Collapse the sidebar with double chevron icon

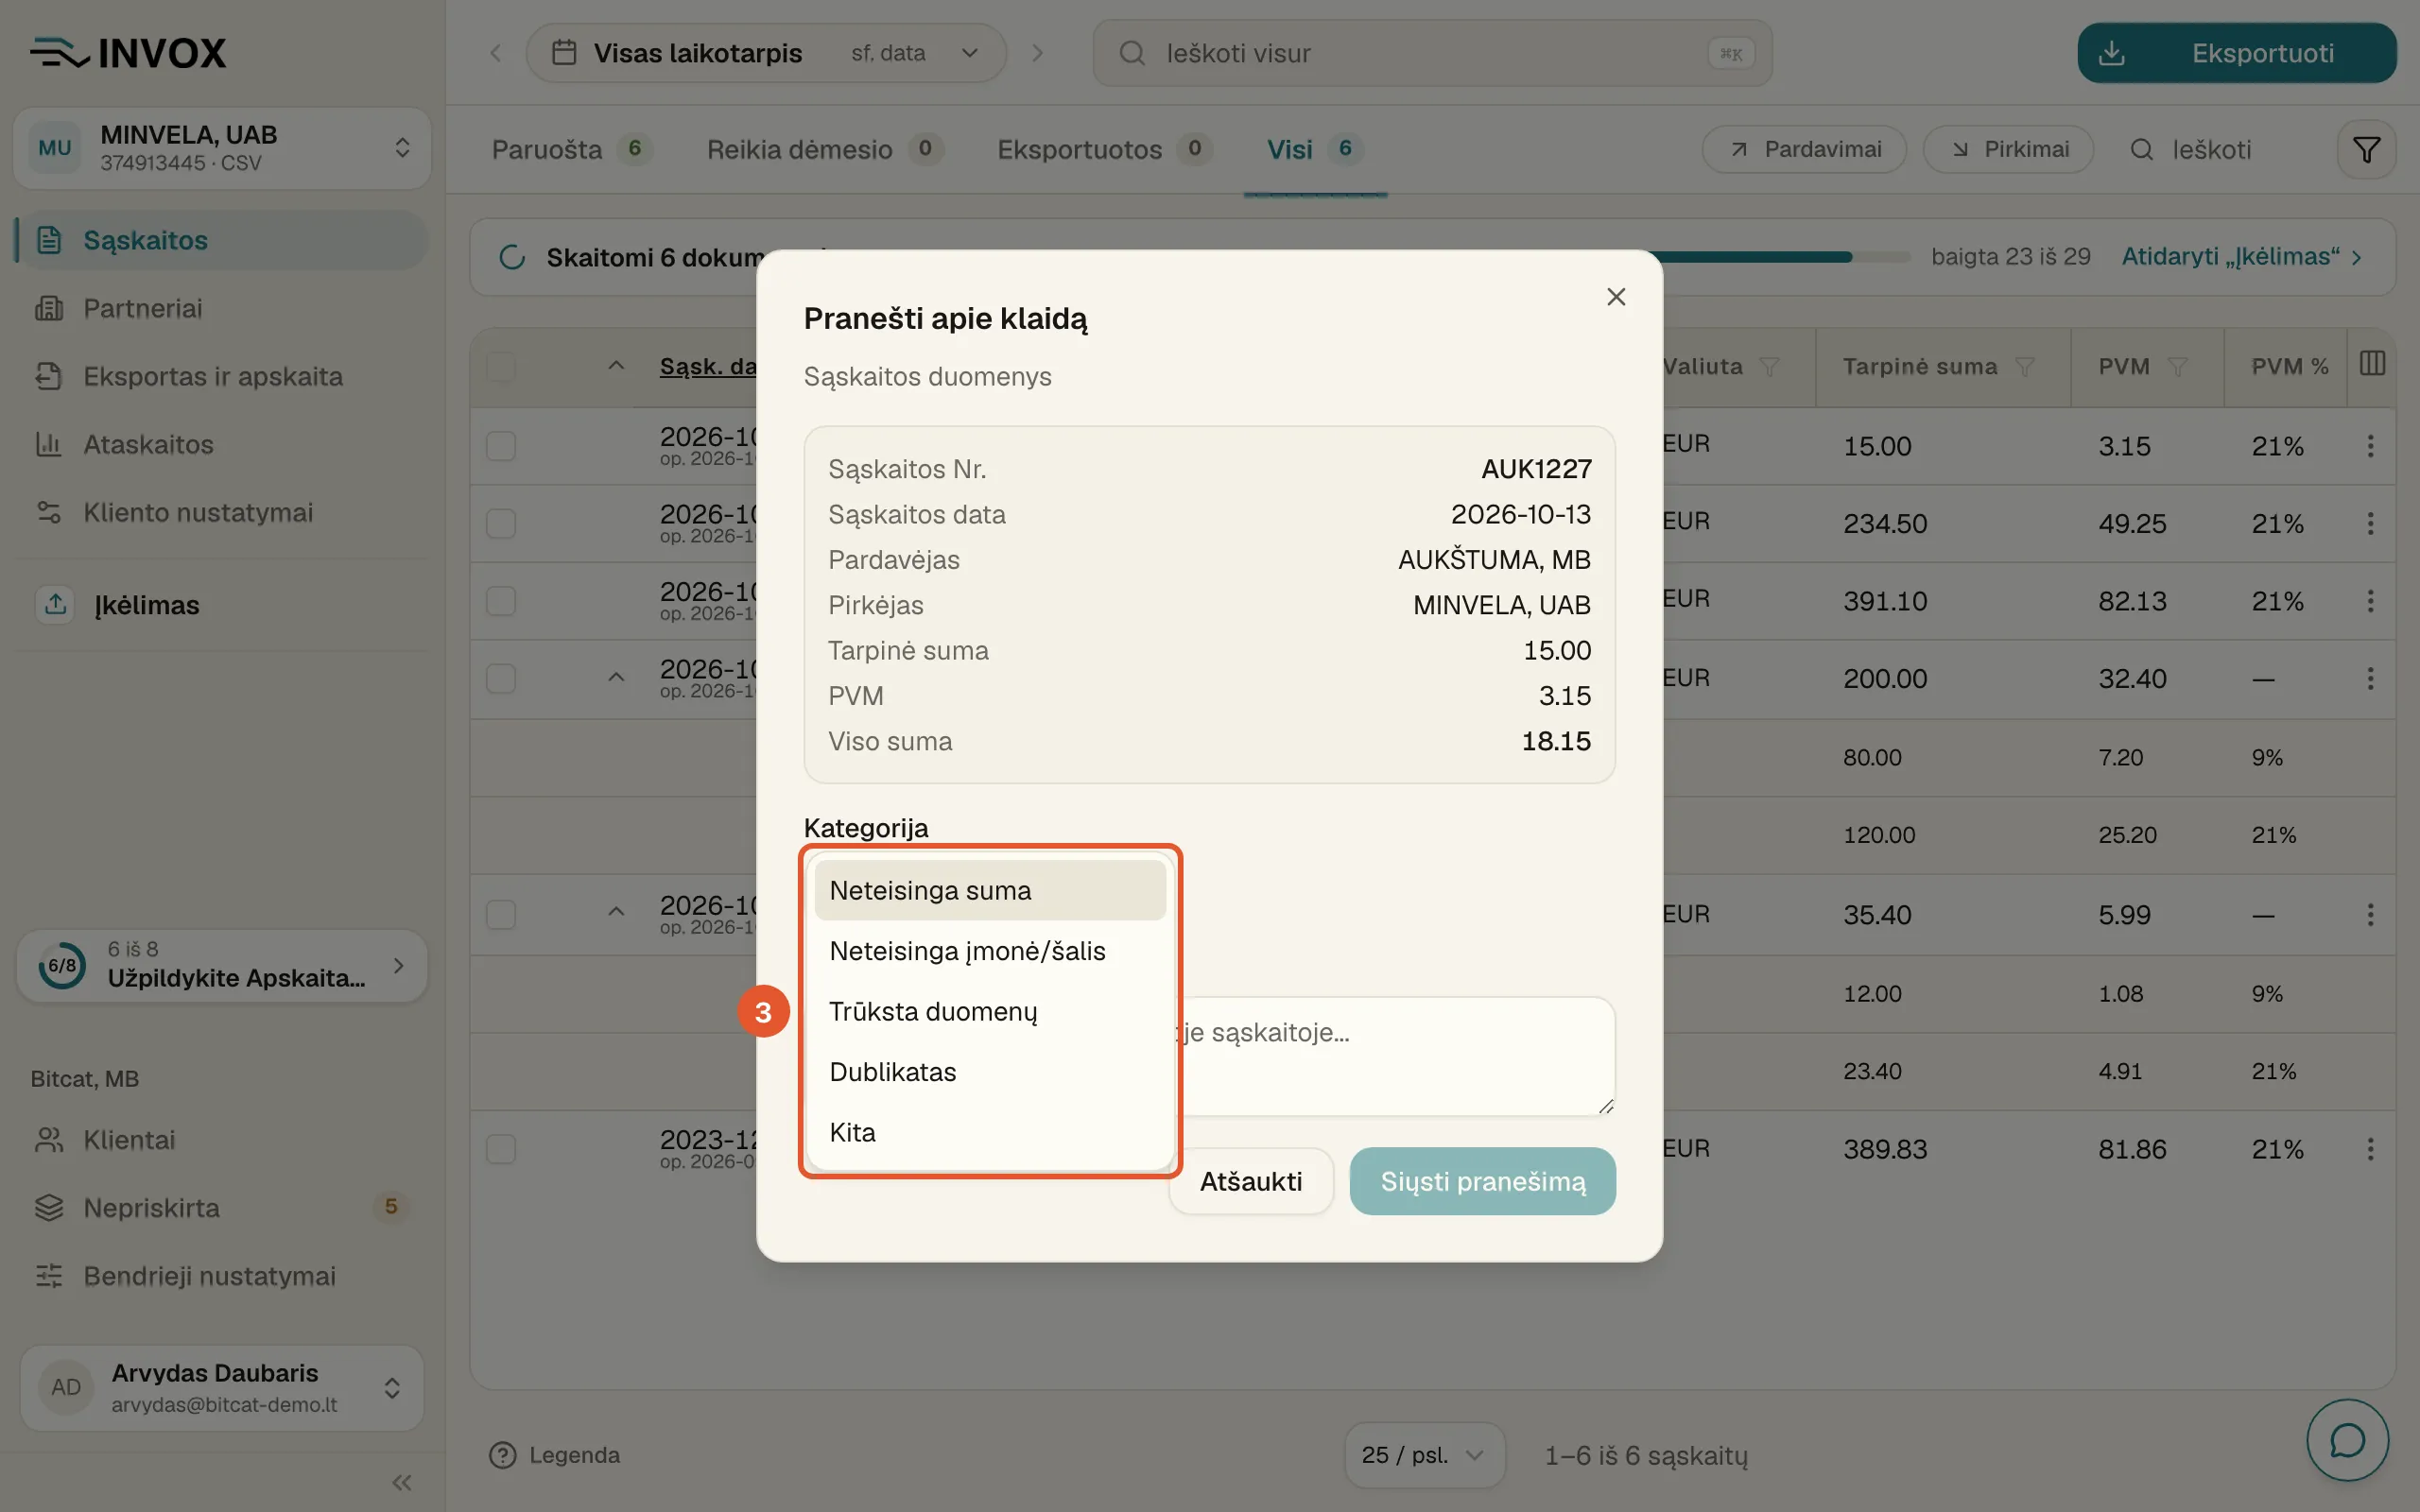[402, 1482]
